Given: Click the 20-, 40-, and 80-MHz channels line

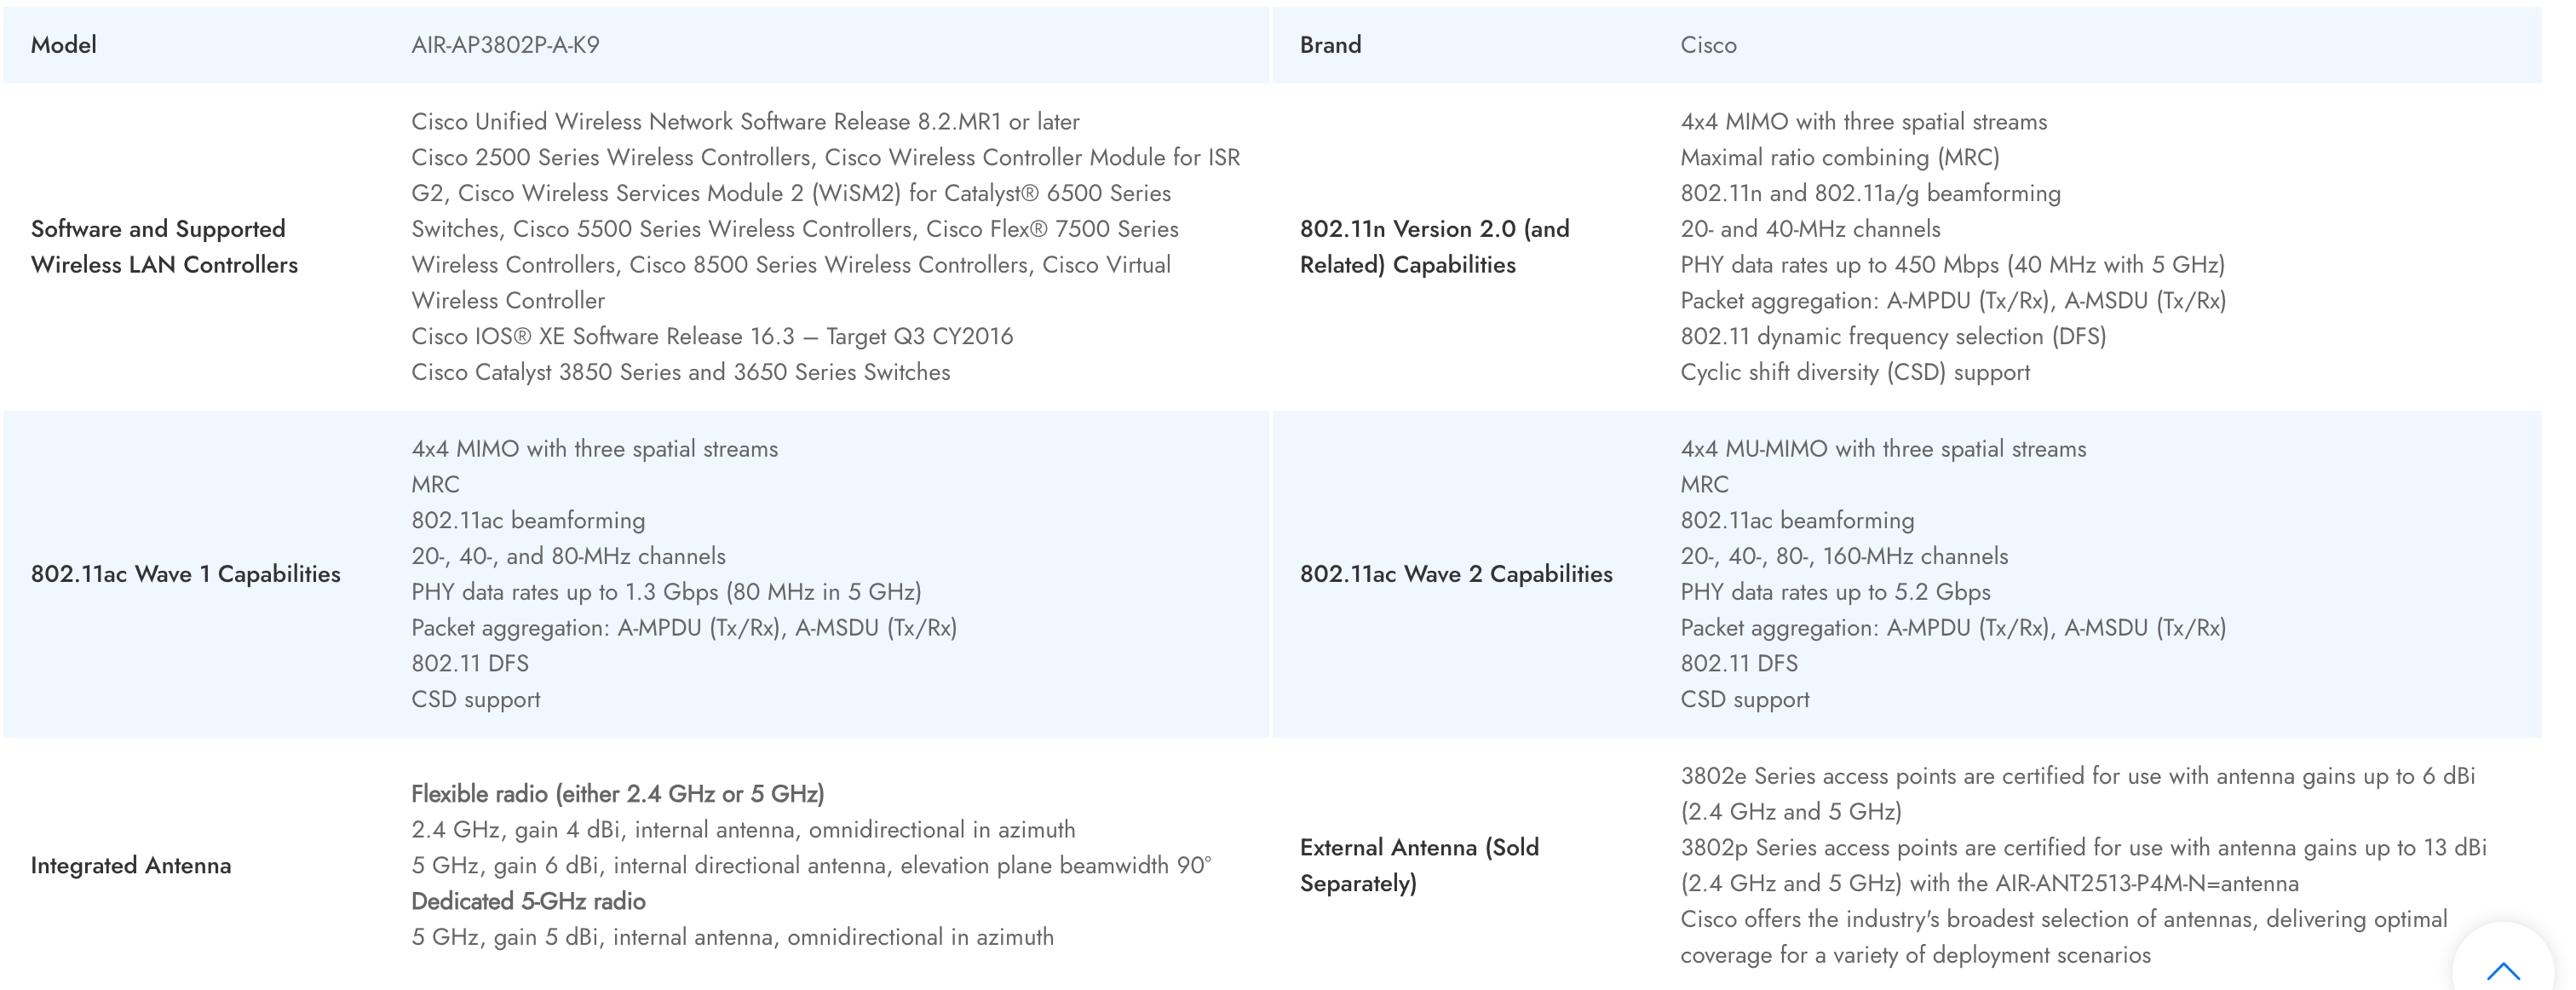Looking at the screenshot, I should pos(568,556).
